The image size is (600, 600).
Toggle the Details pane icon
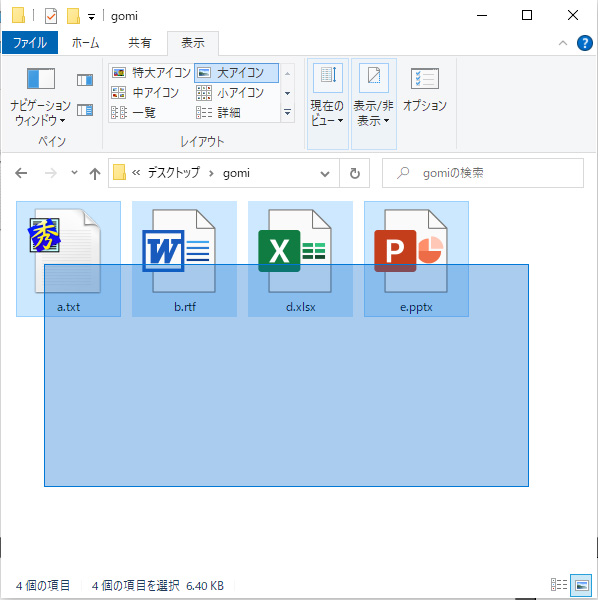pyautogui.click(x=85, y=110)
